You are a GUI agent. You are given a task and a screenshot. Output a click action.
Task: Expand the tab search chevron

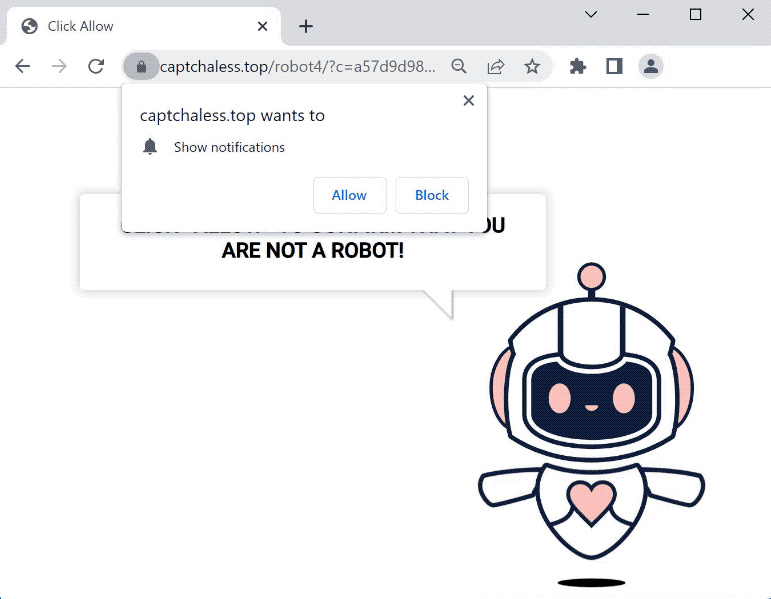591,14
